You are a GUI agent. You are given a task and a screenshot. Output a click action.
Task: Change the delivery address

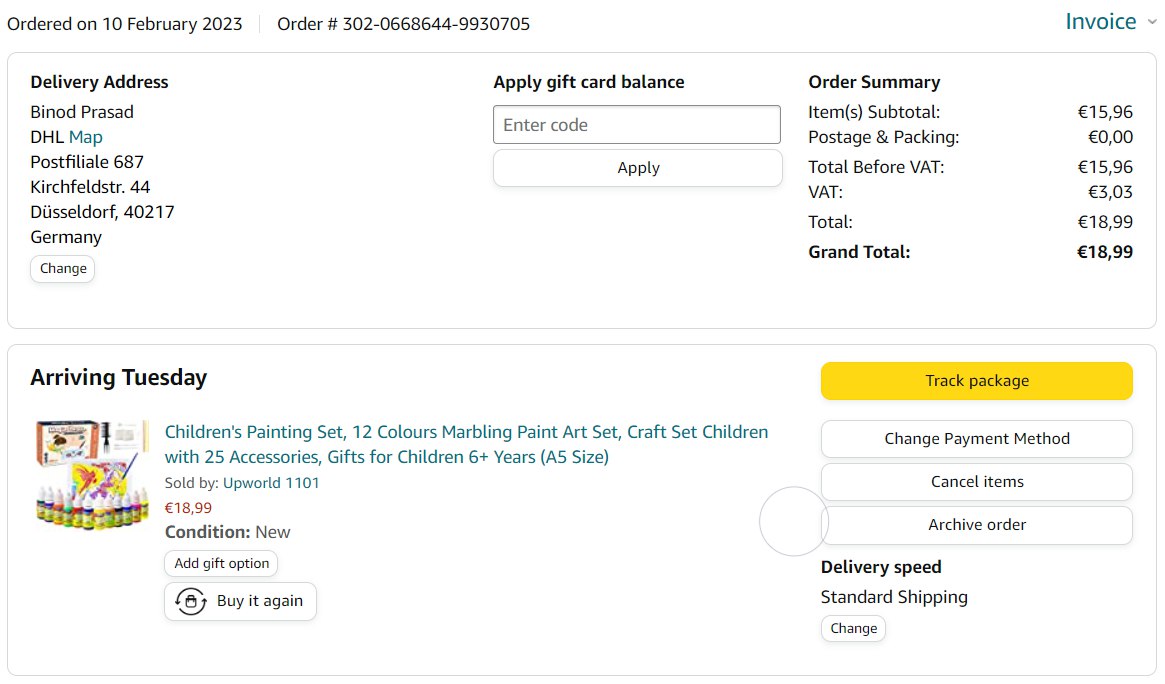pyautogui.click(x=63, y=268)
